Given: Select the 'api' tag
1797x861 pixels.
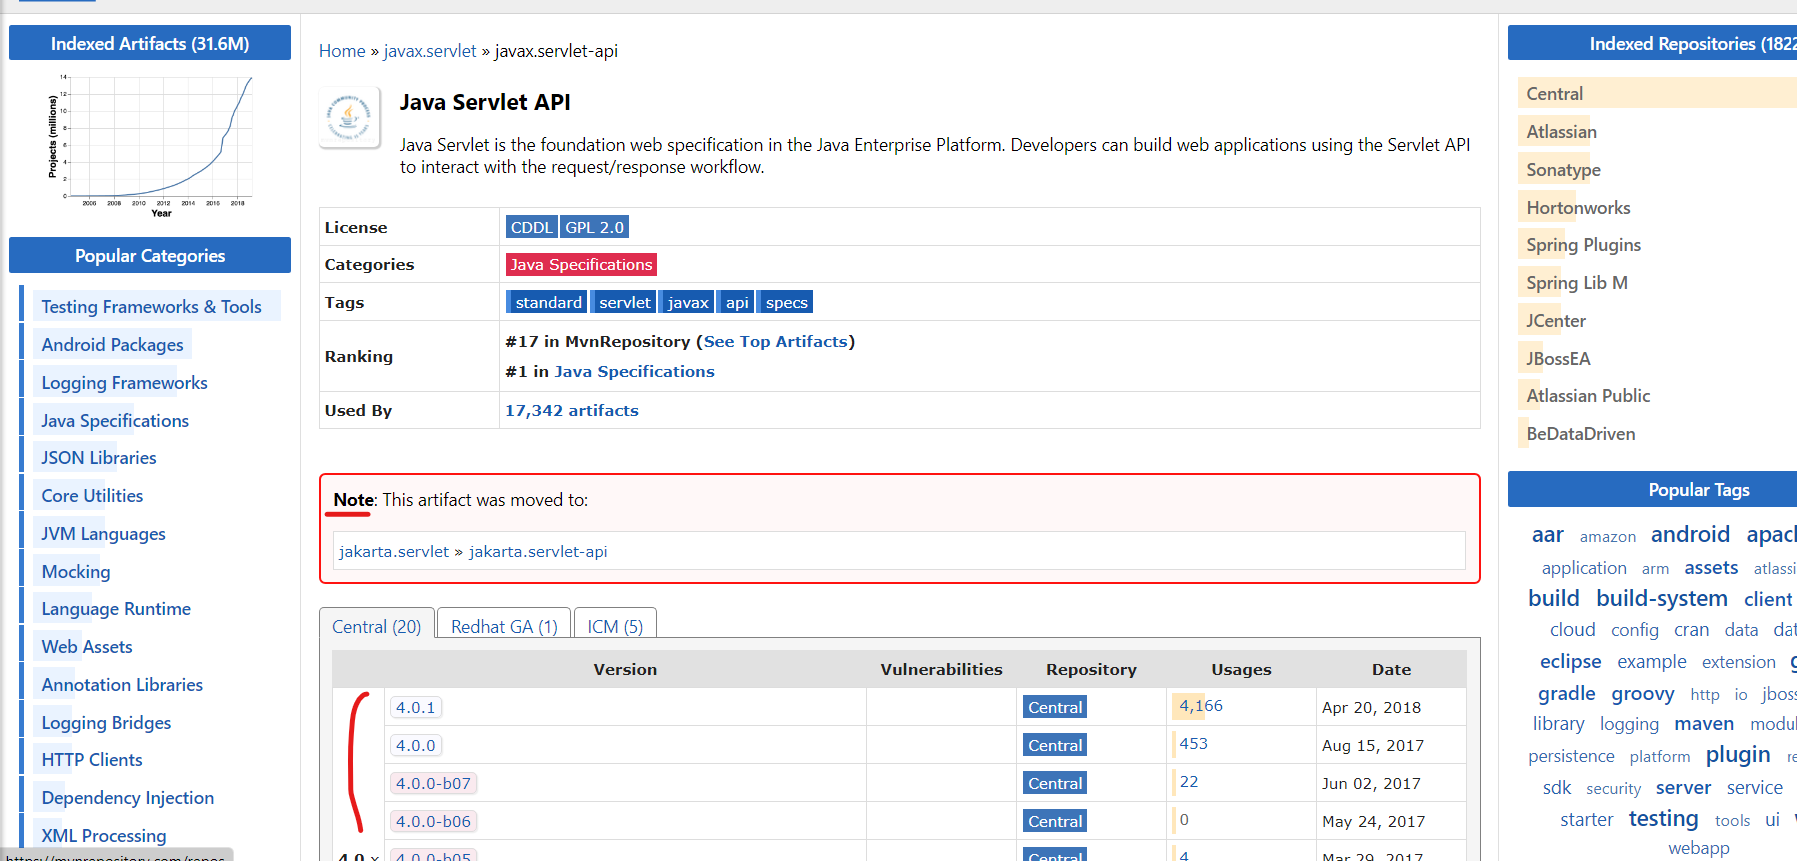Looking at the screenshot, I should pyautogui.click(x=737, y=302).
